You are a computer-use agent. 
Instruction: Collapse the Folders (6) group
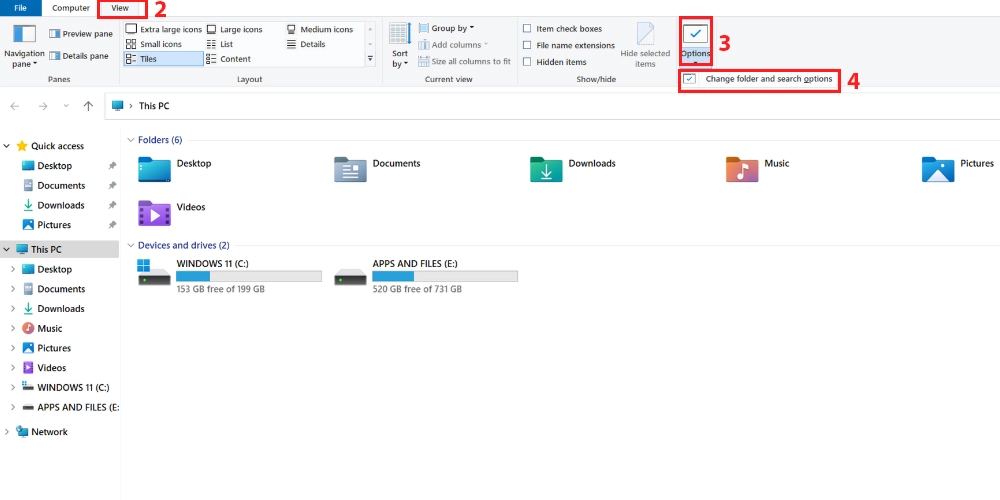coord(130,140)
